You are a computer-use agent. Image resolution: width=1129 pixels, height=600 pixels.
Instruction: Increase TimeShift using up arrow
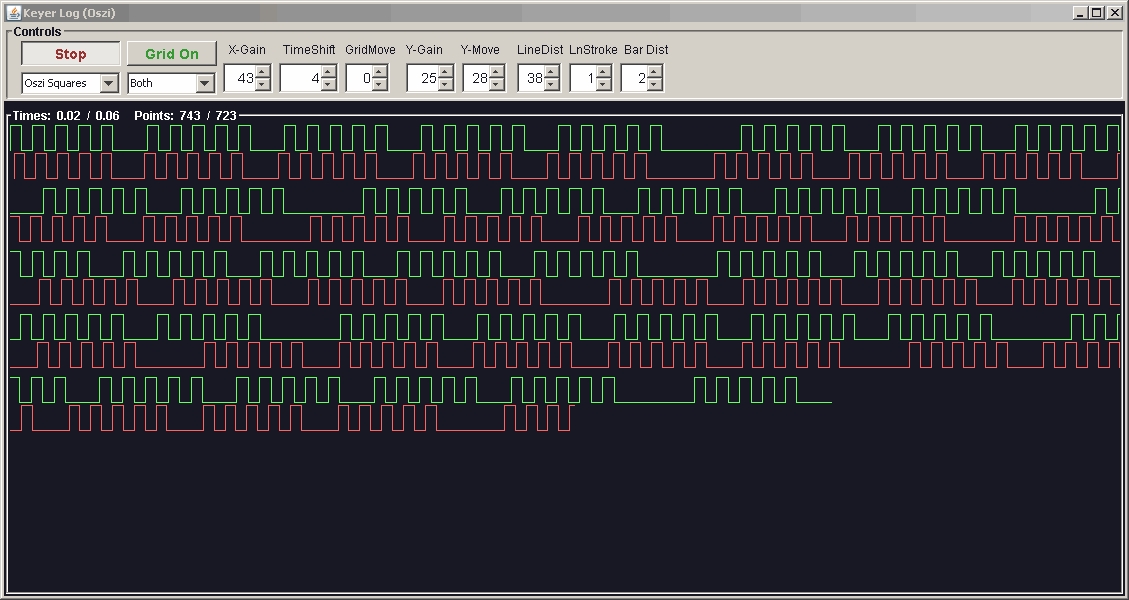pyautogui.click(x=328, y=72)
